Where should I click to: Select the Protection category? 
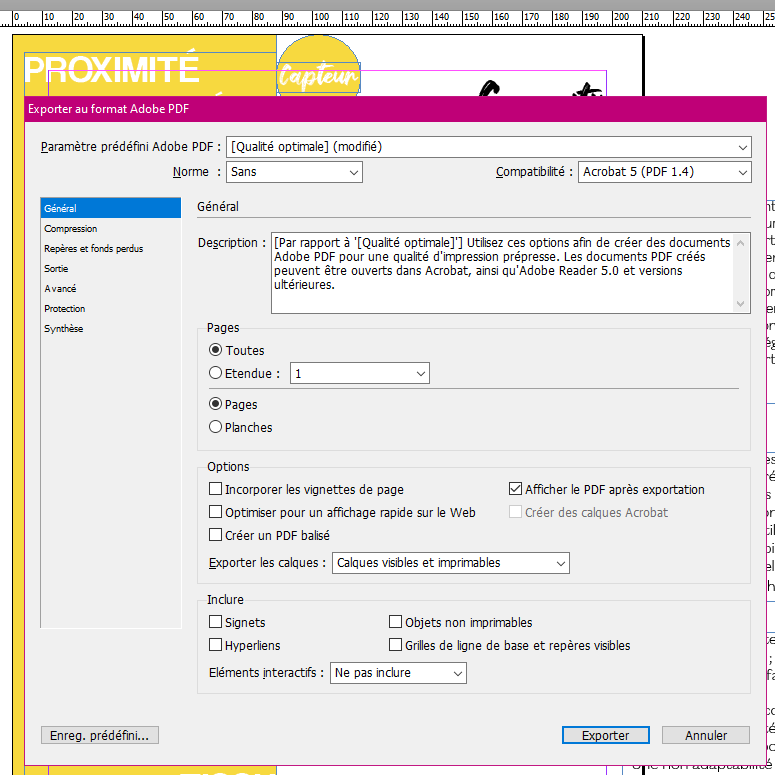tap(111, 308)
